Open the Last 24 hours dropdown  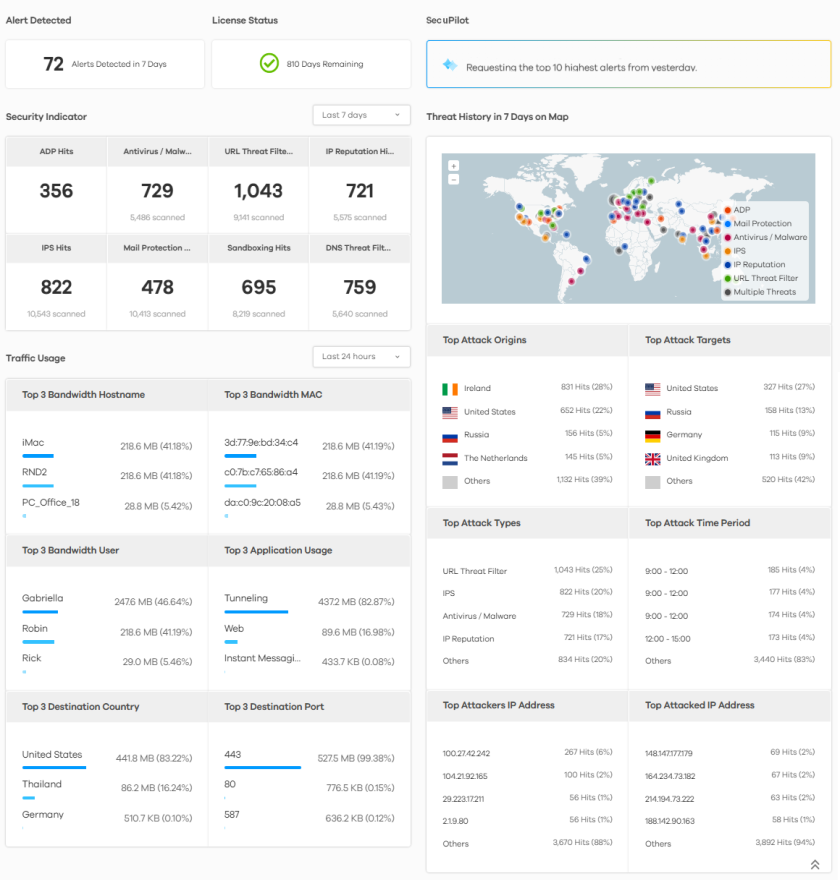point(361,357)
